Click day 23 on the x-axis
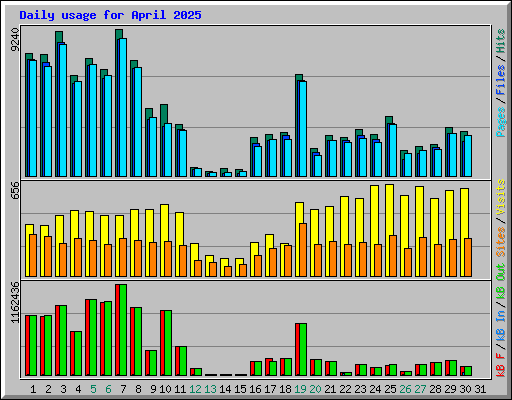 point(360,389)
